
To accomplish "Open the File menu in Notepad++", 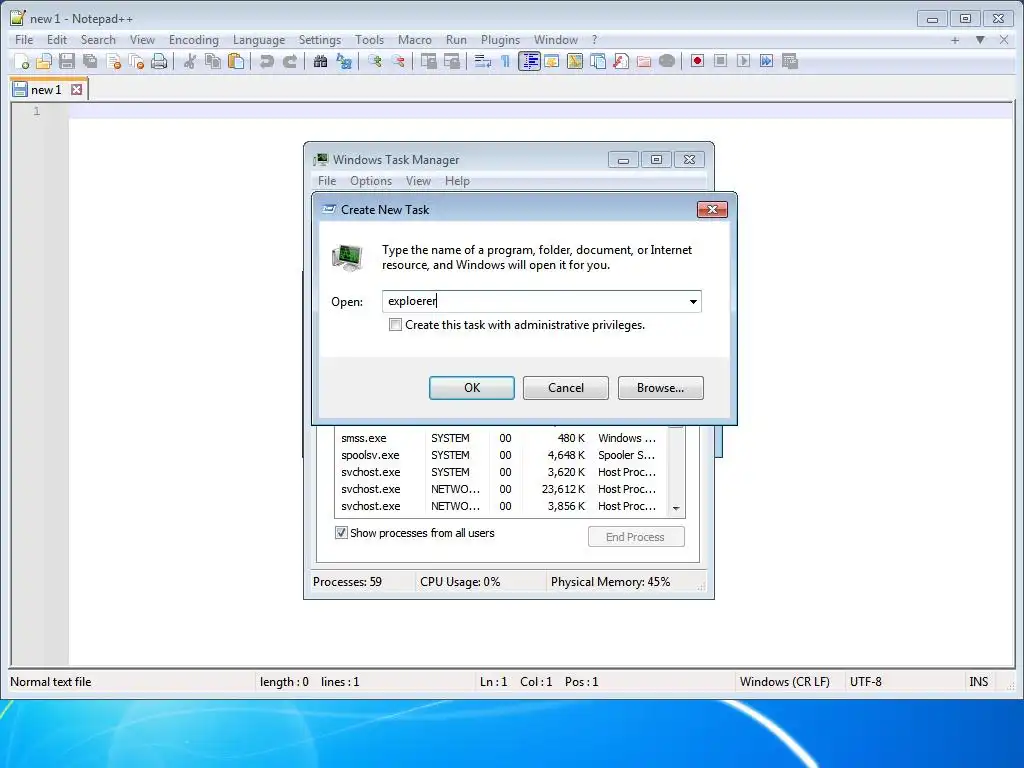I will click(x=24, y=40).
